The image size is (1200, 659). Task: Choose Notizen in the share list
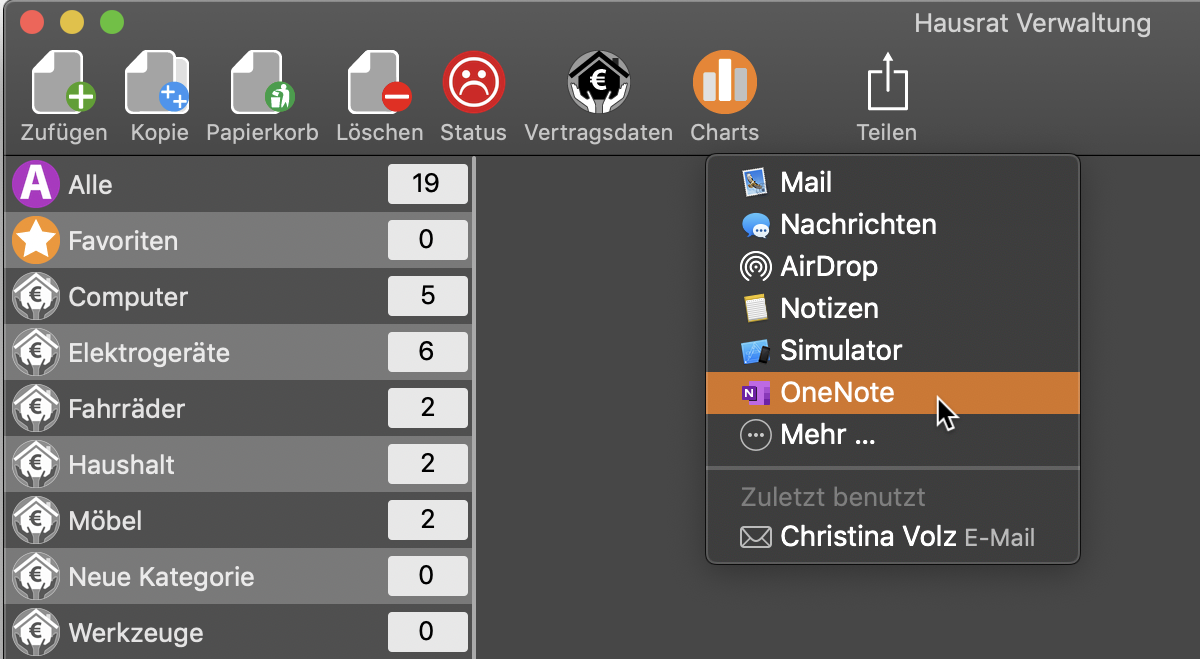pos(893,309)
